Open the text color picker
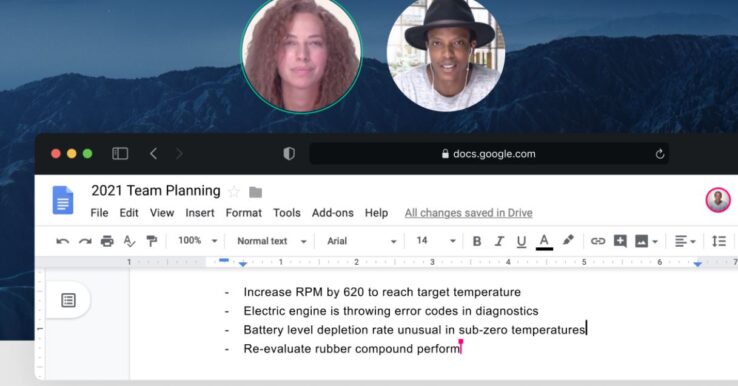This screenshot has height=386, width=738. pos(544,241)
